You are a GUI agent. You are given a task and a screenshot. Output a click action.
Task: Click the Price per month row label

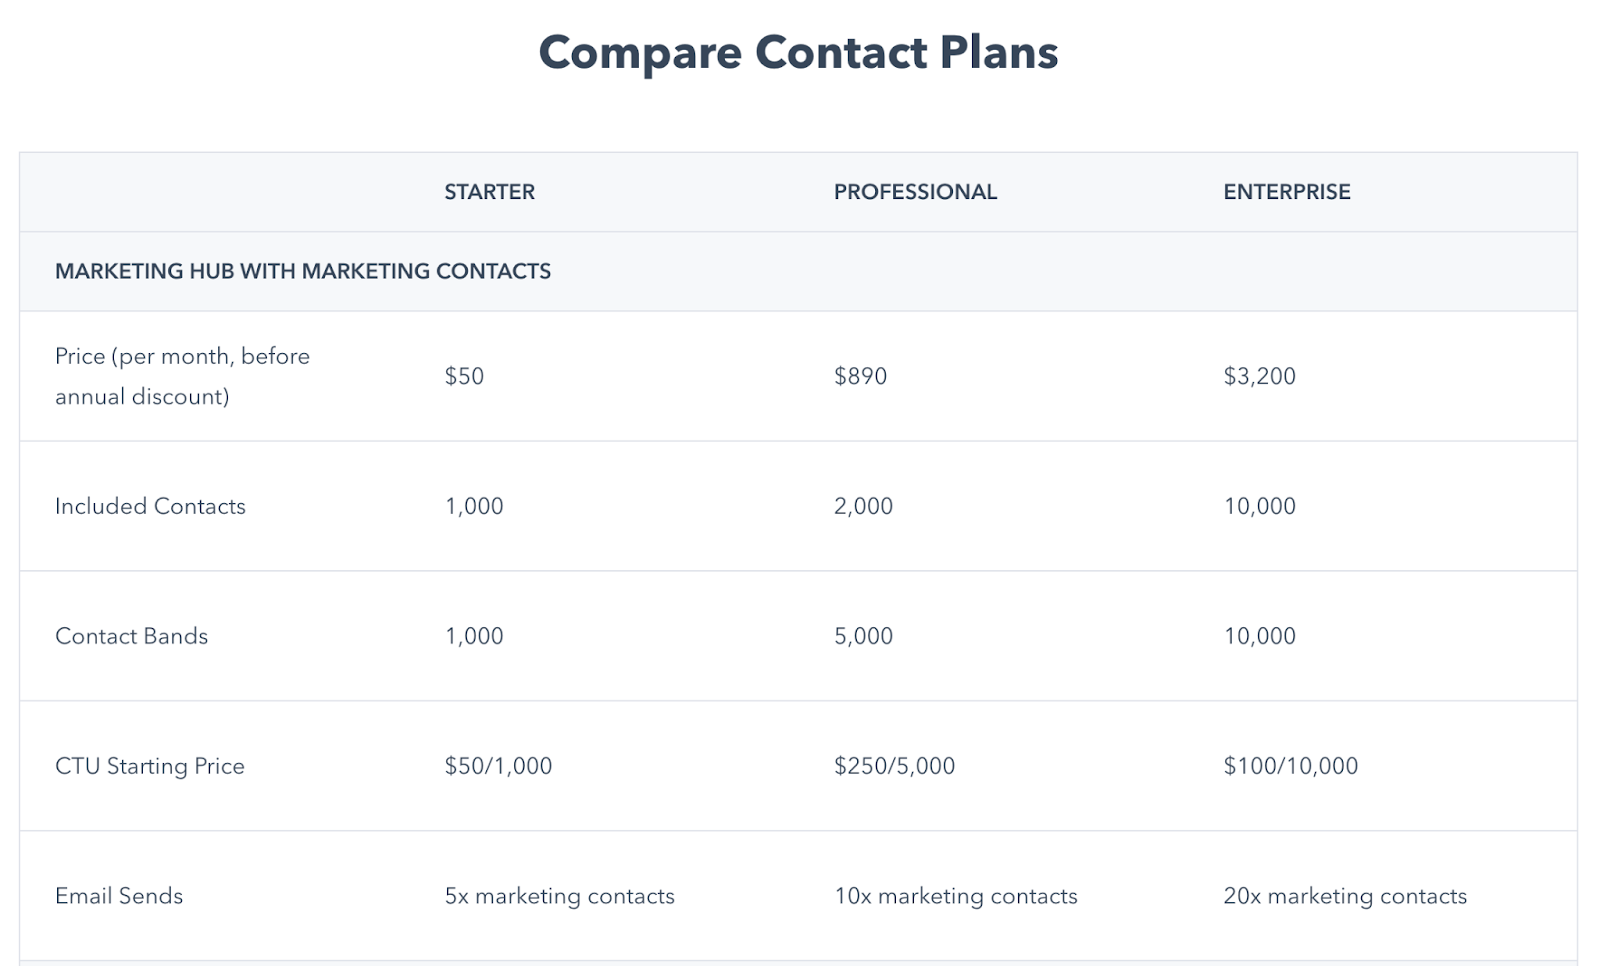click(x=182, y=376)
